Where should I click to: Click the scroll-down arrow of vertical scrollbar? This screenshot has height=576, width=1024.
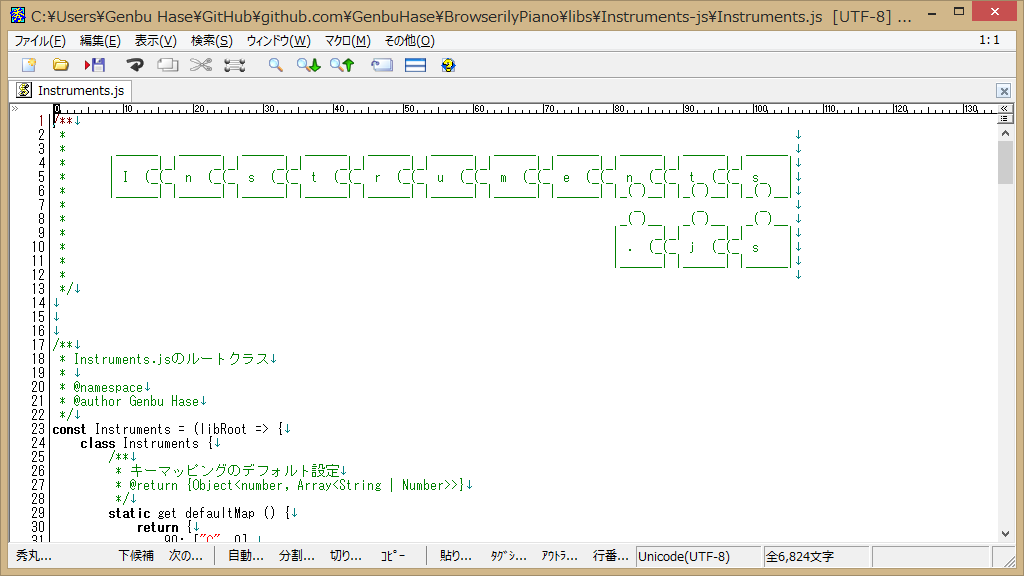(x=1005, y=534)
